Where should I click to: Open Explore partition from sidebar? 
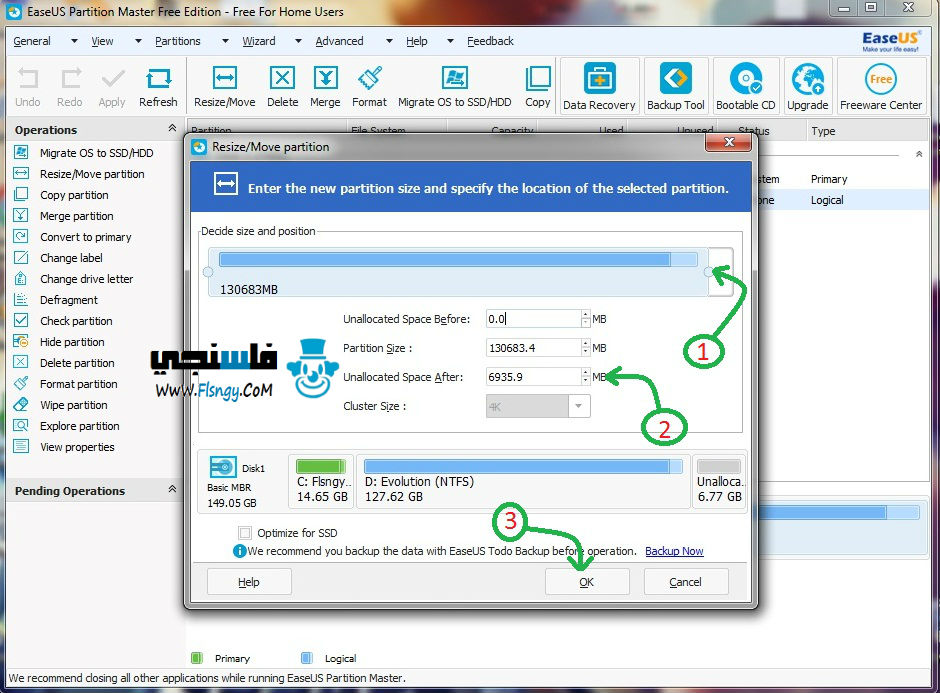coord(80,426)
